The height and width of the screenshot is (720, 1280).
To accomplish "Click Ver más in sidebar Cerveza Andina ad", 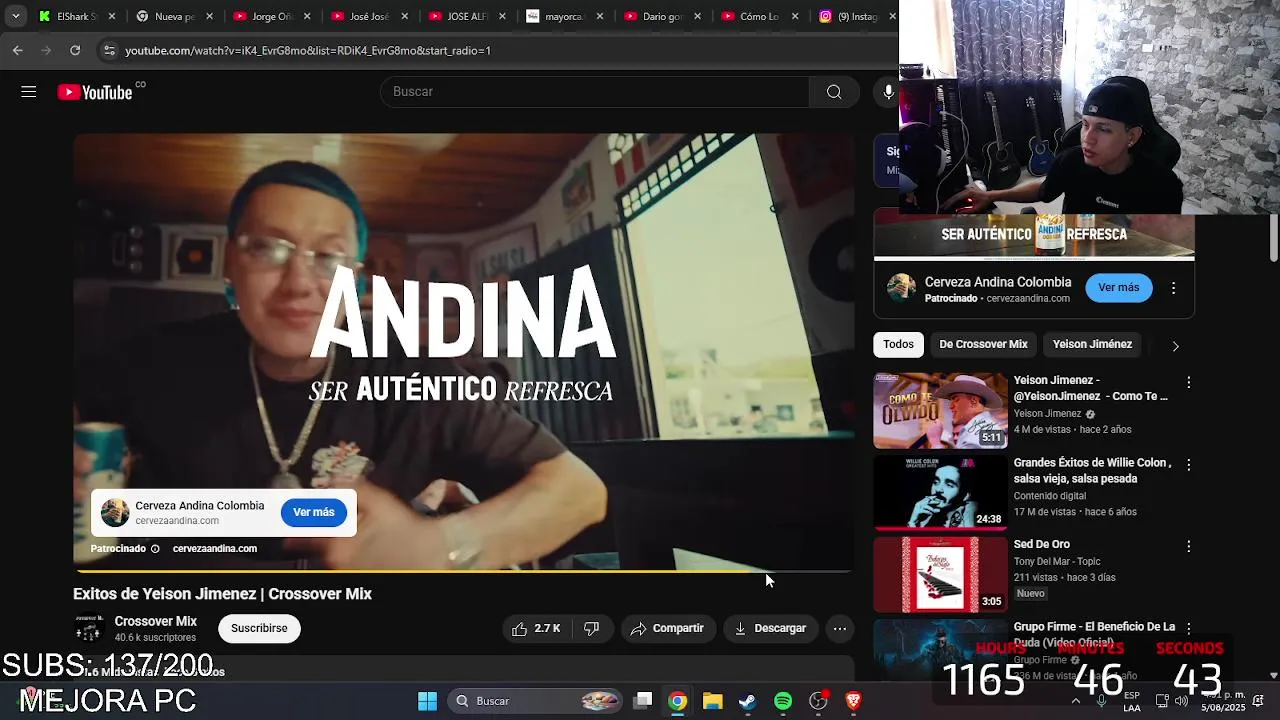I will [x=1118, y=288].
